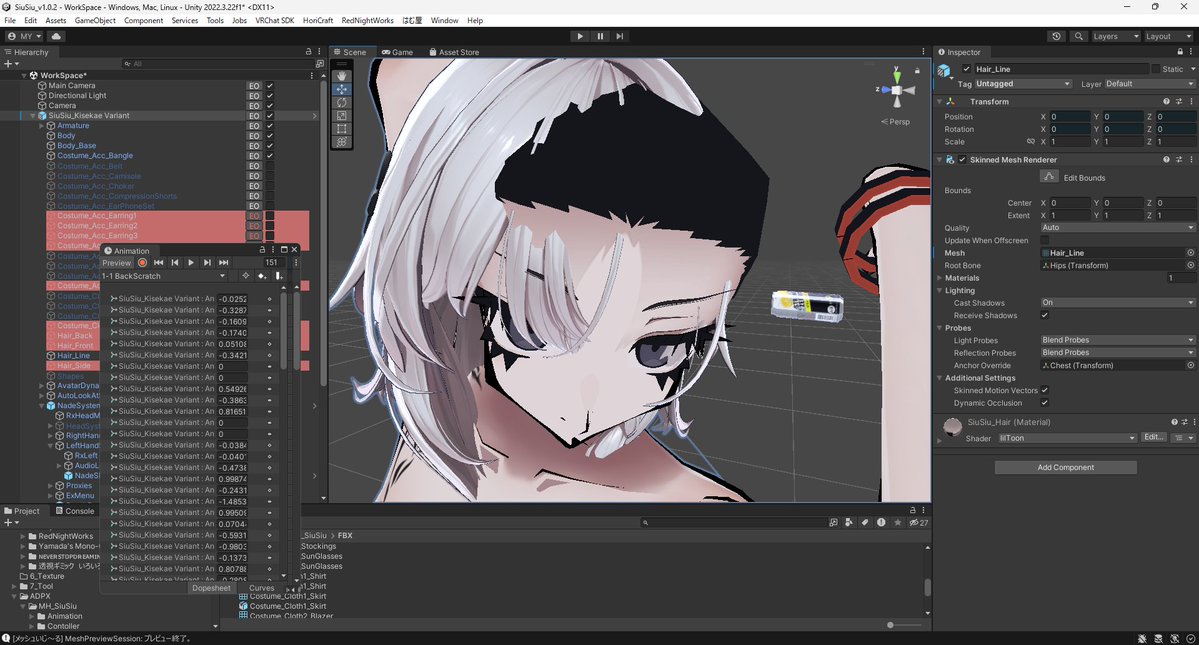Select the Transform tool in Scene toolbar
The height and width of the screenshot is (645, 1199).
[x=342, y=141]
